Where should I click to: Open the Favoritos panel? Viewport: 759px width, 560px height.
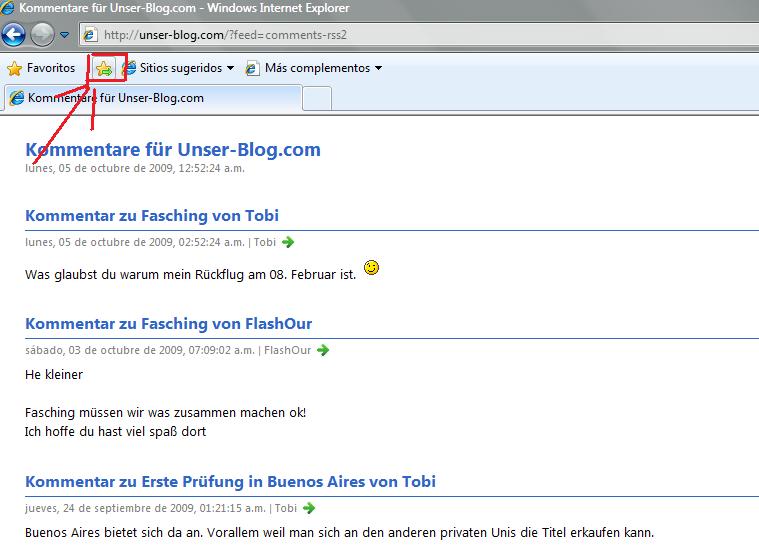tap(41, 68)
